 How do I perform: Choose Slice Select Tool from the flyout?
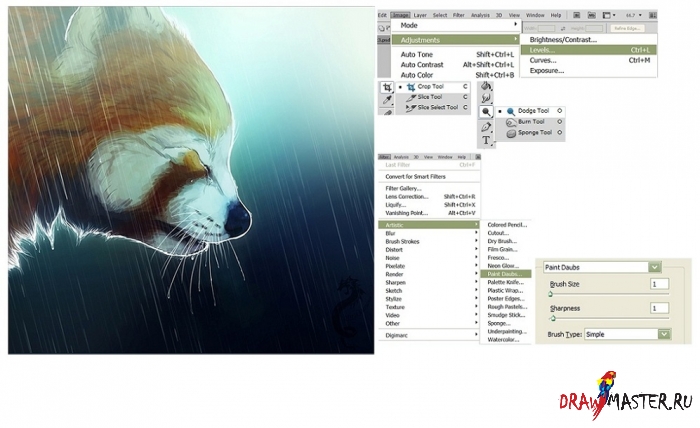pyautogui.click(x=433, y=108)
